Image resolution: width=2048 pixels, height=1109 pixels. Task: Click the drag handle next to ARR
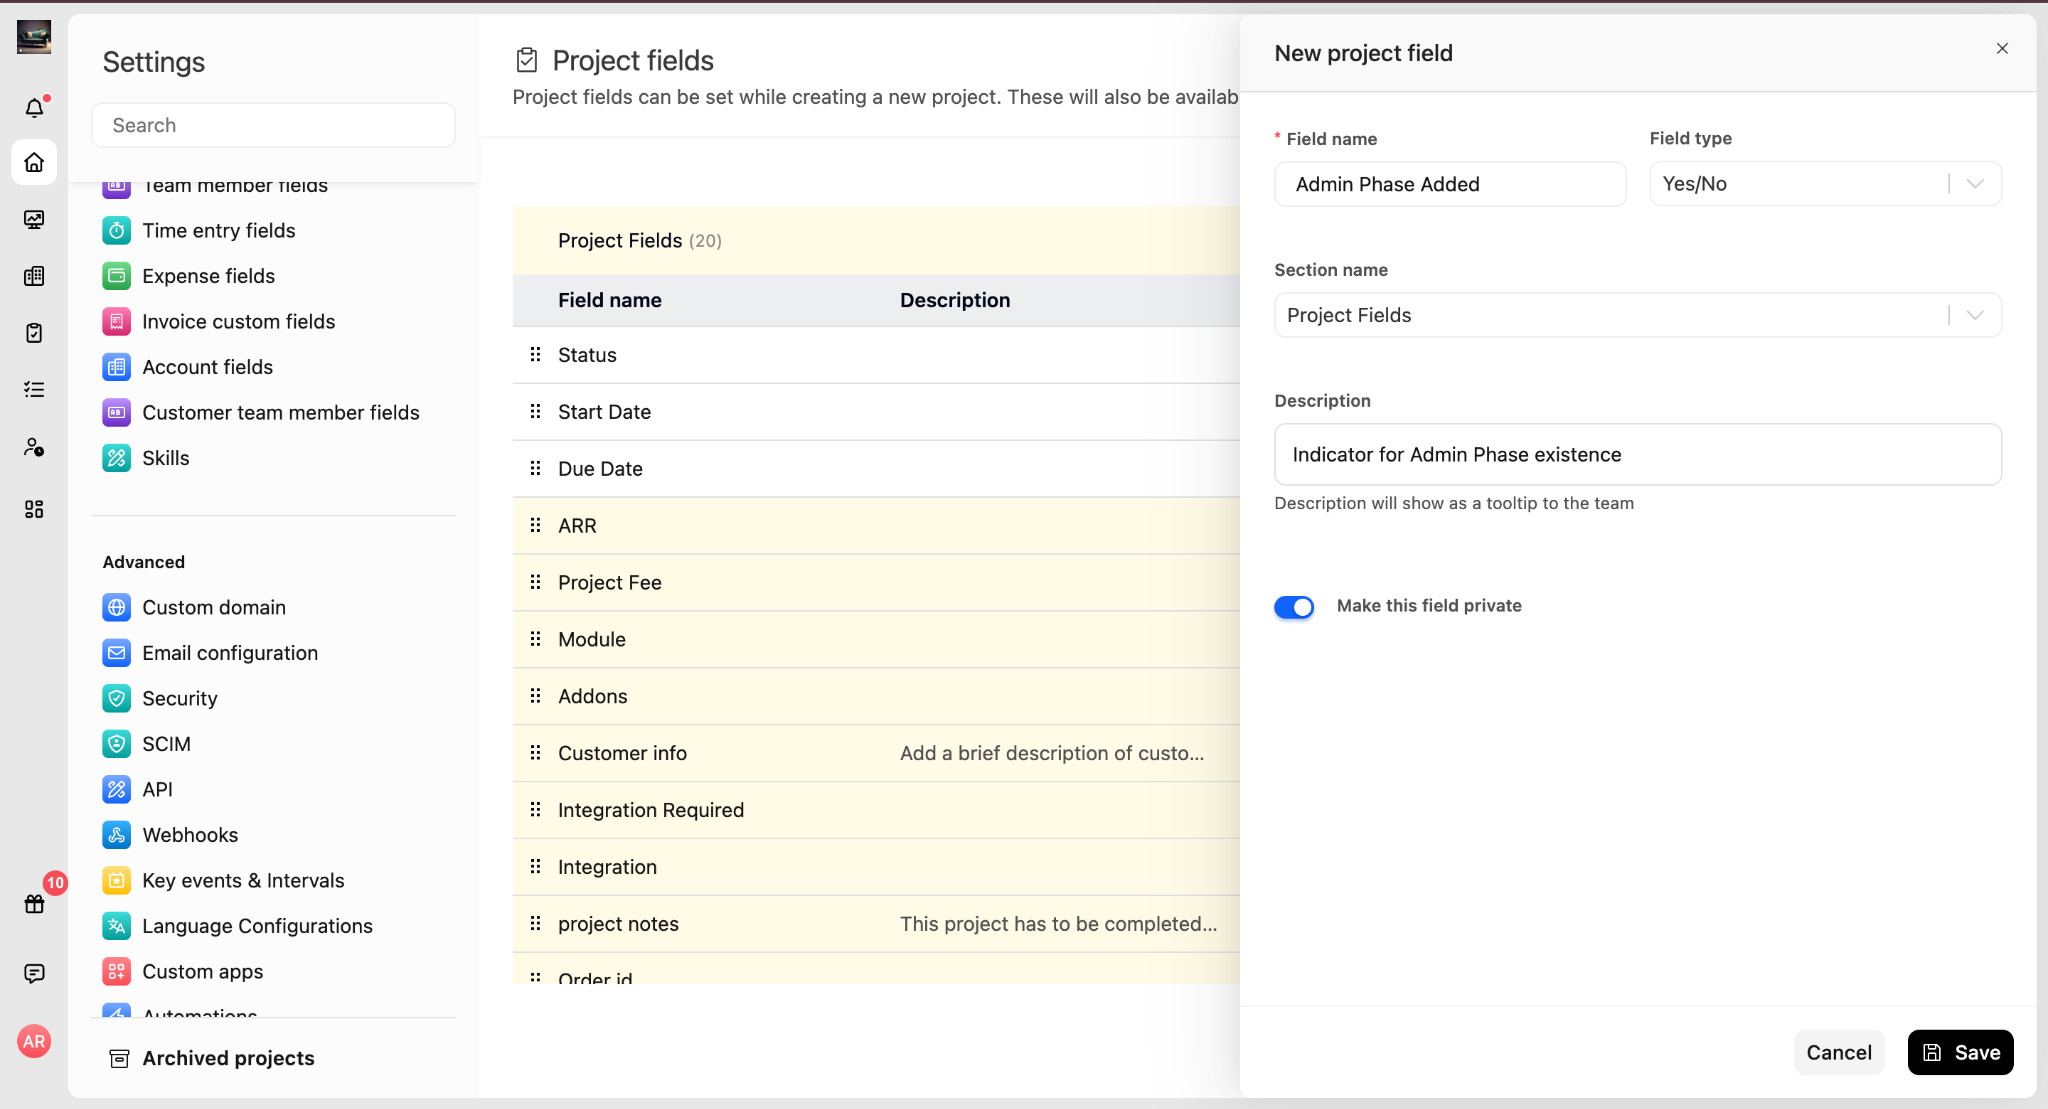click(x=535, y=525)
